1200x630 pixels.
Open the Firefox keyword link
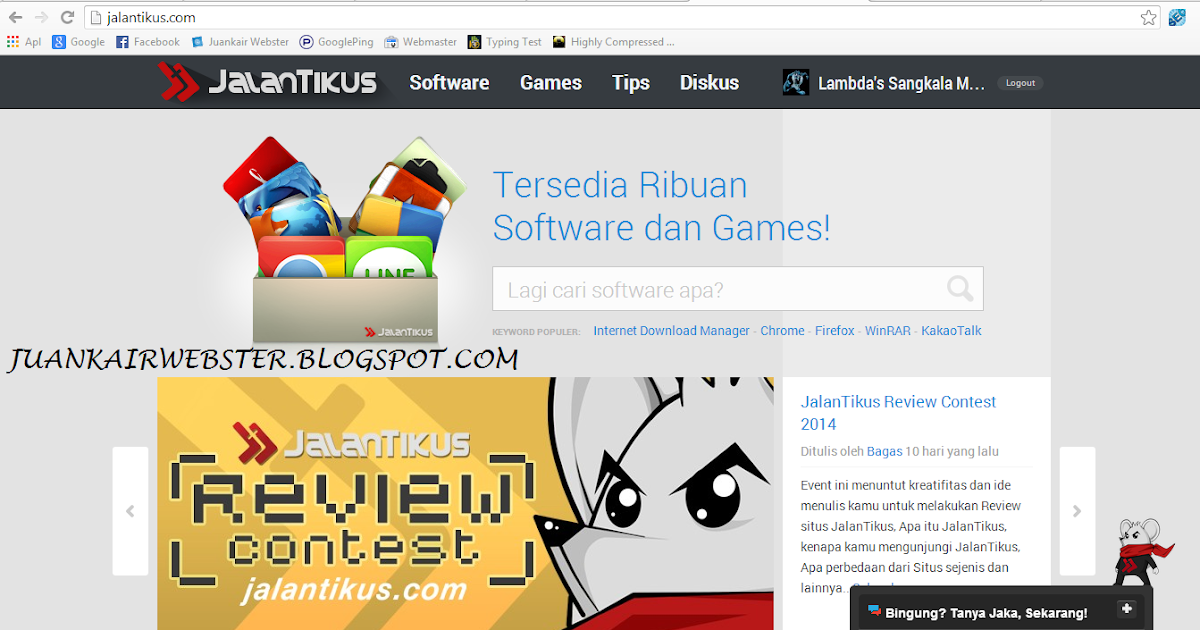coord(835,330)
